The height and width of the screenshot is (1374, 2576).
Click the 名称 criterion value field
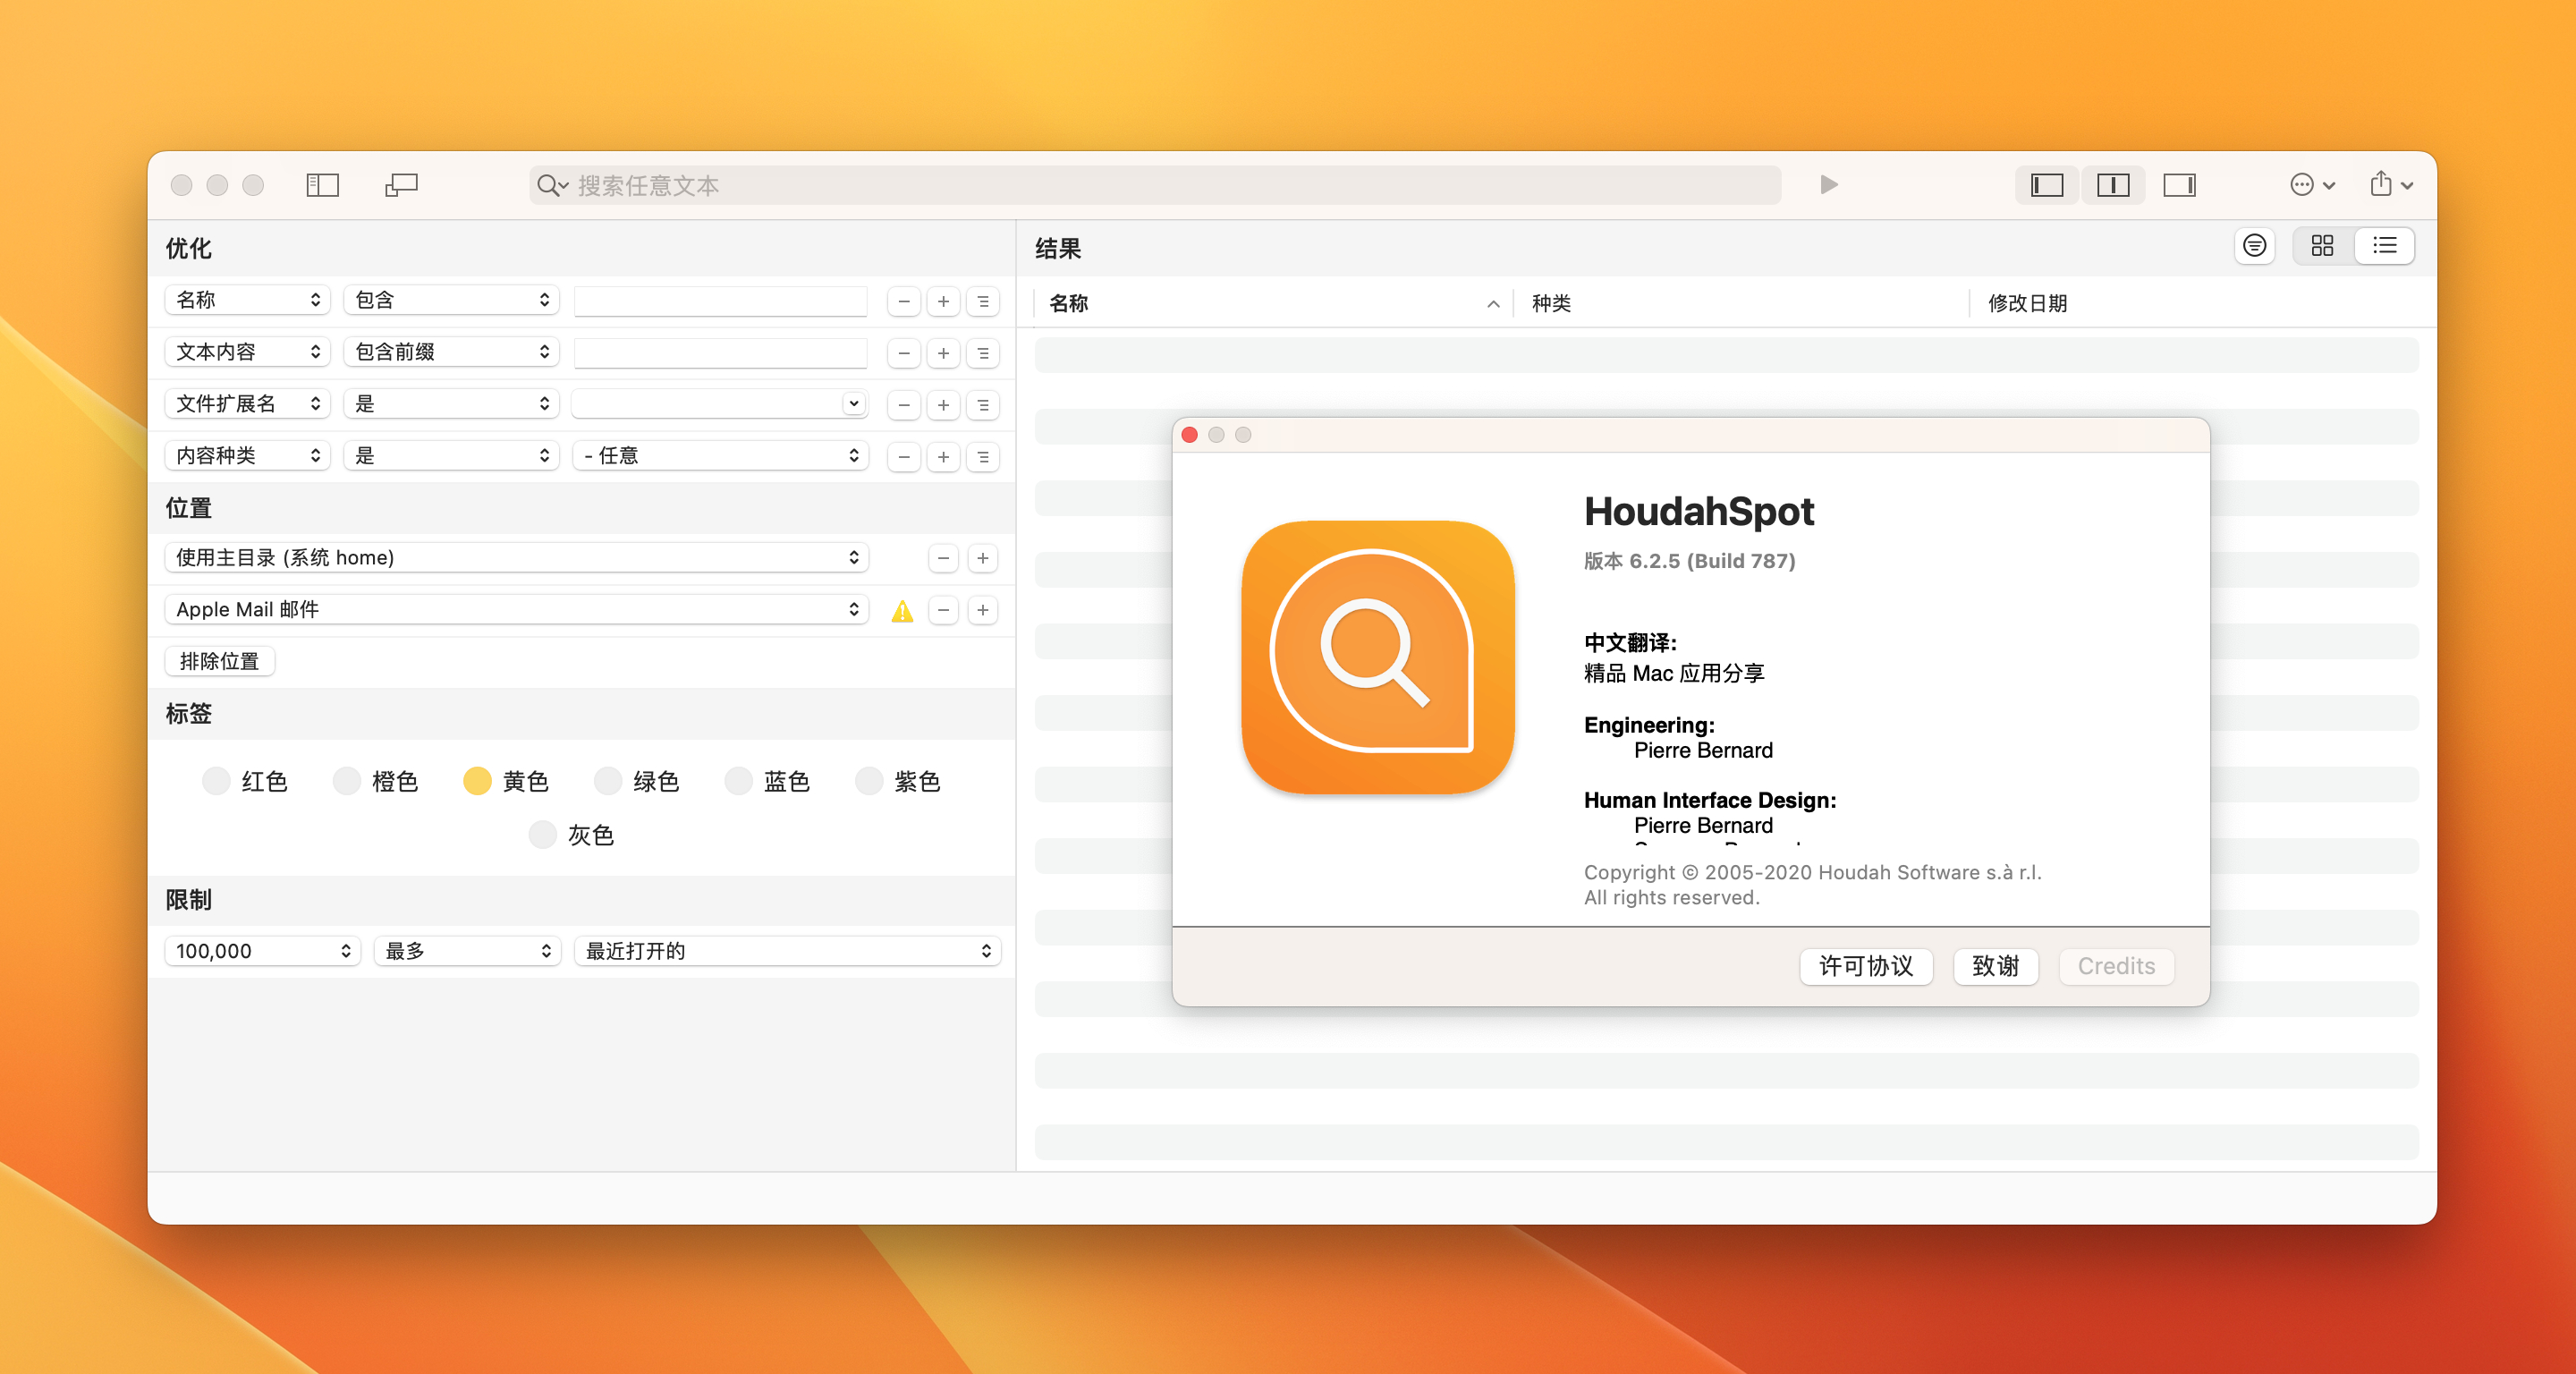click(x=721, y=301)
